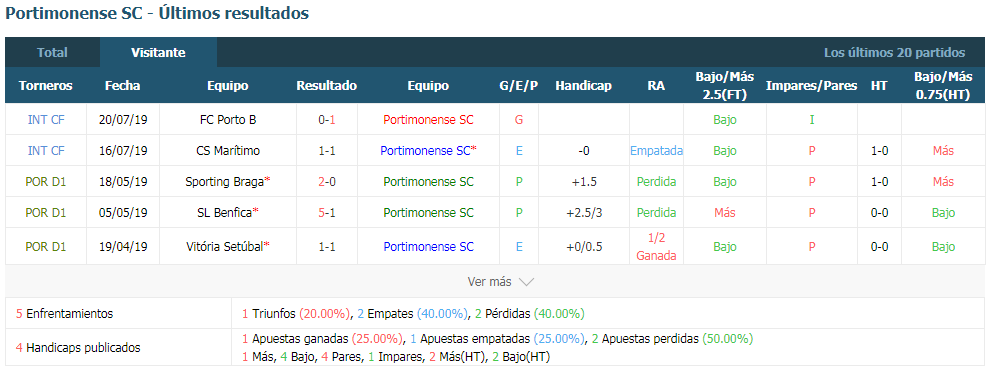Open the SL Benfica team link
Image resolution: width=996 pixels, height=370 pixels.
(x=224, y=213)
